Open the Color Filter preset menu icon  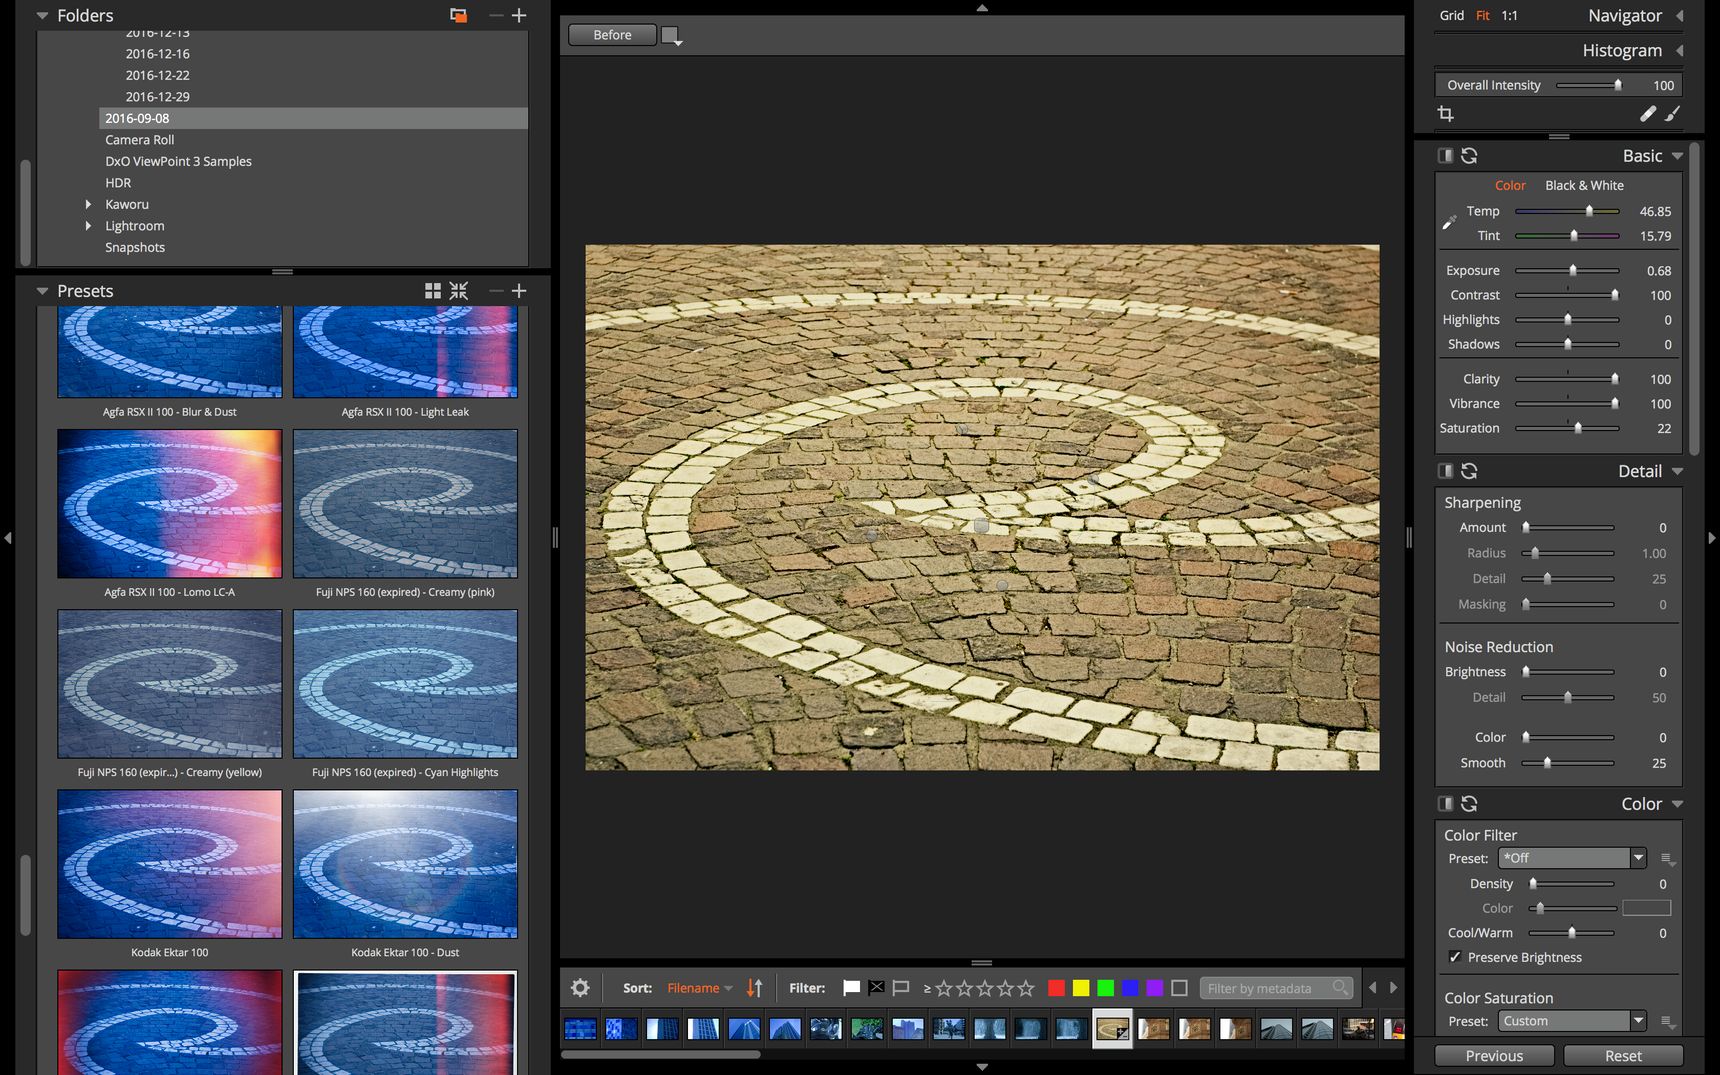1667,859
